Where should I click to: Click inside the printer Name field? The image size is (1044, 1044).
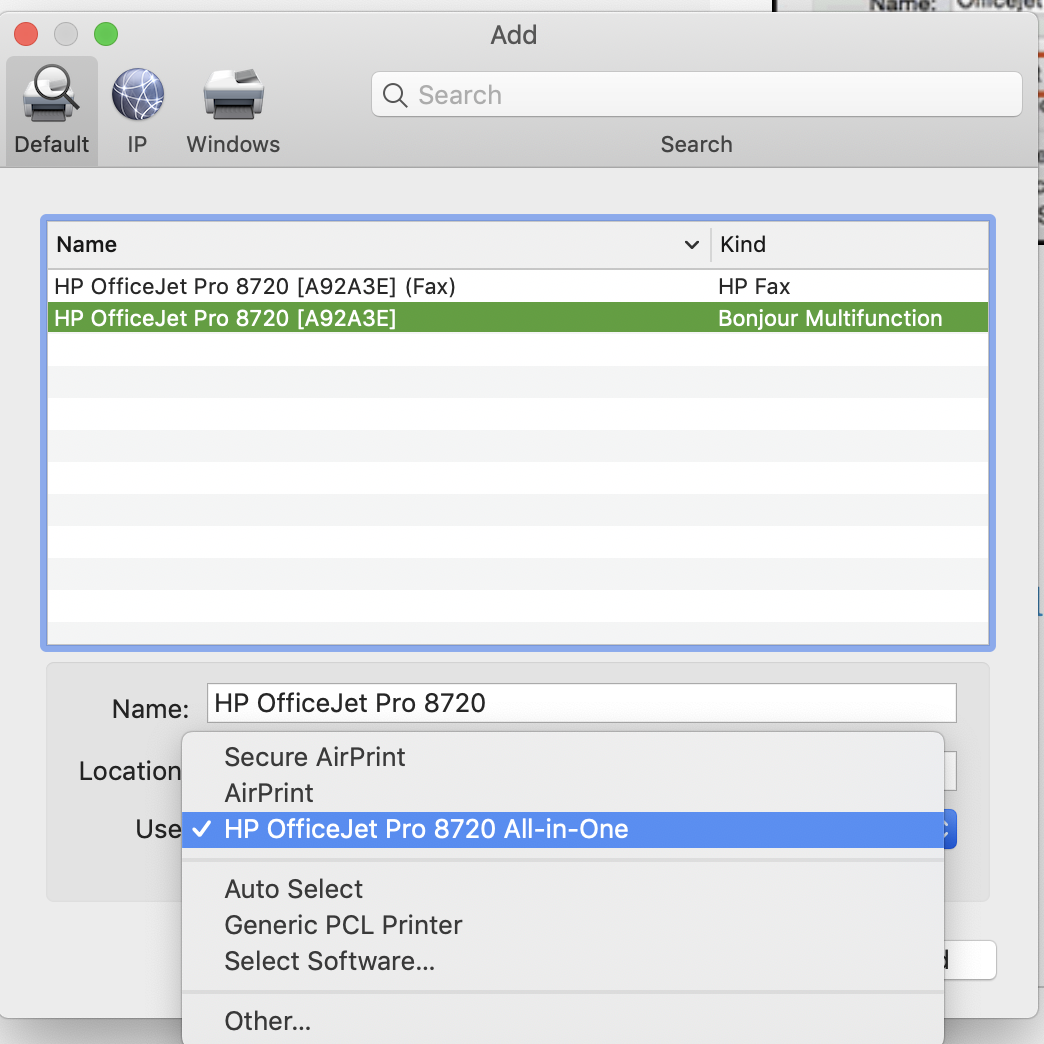582,703
